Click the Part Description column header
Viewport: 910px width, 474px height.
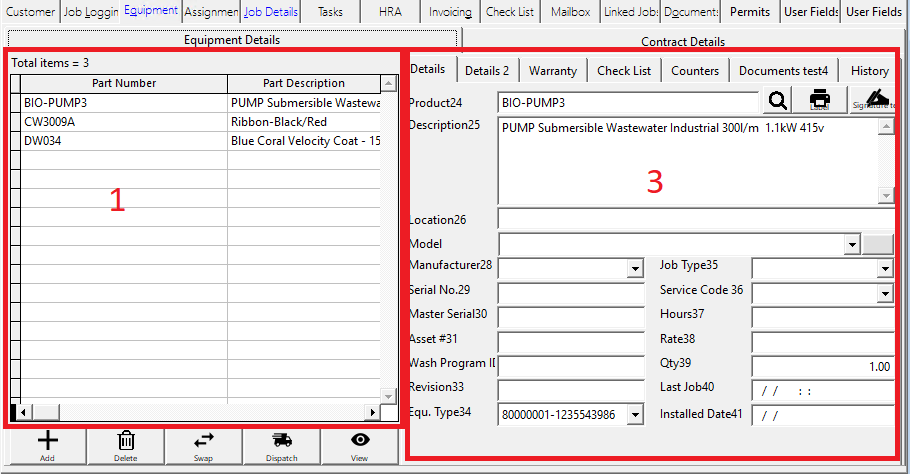(x=303, y=83)
